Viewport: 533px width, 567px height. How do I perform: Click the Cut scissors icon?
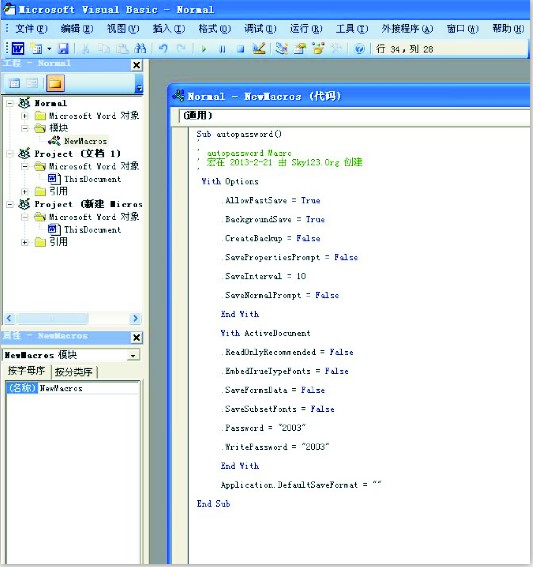point(86,48)
